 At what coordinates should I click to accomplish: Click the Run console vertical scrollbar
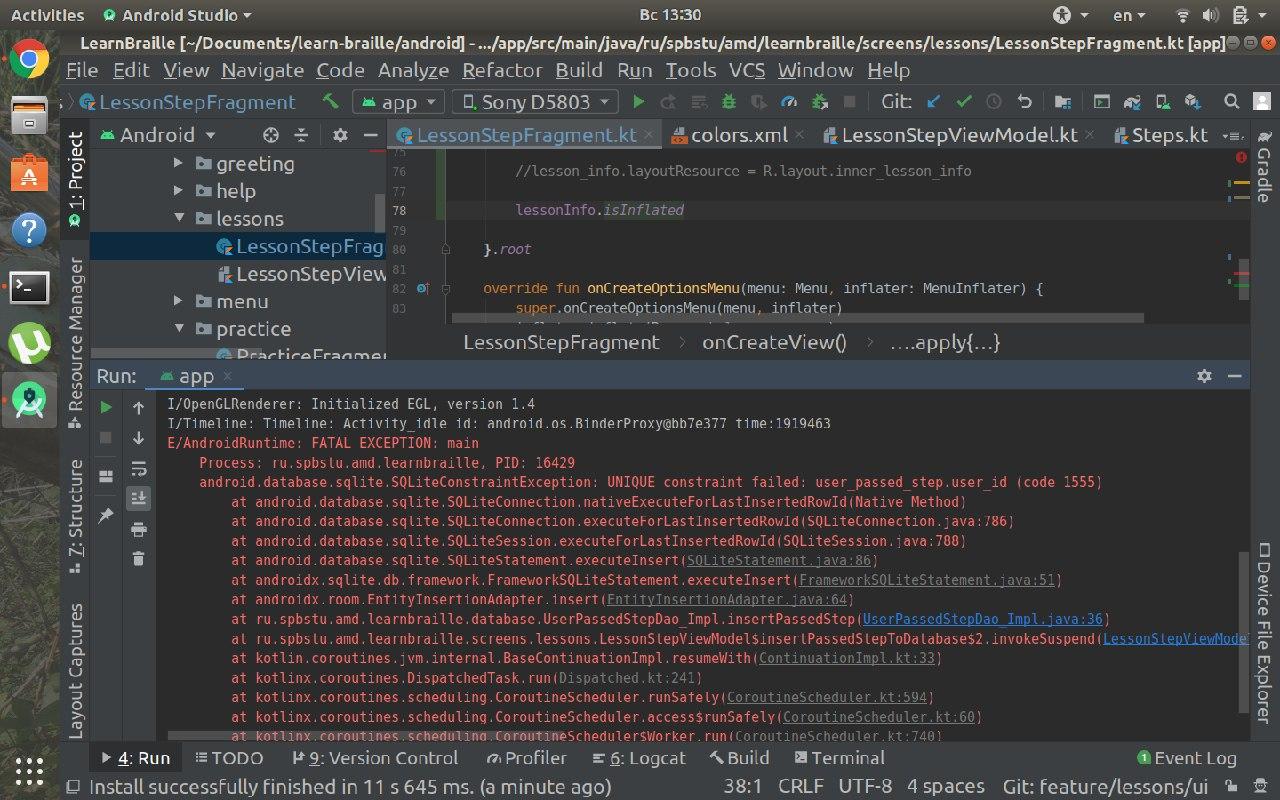point(1244,633)
